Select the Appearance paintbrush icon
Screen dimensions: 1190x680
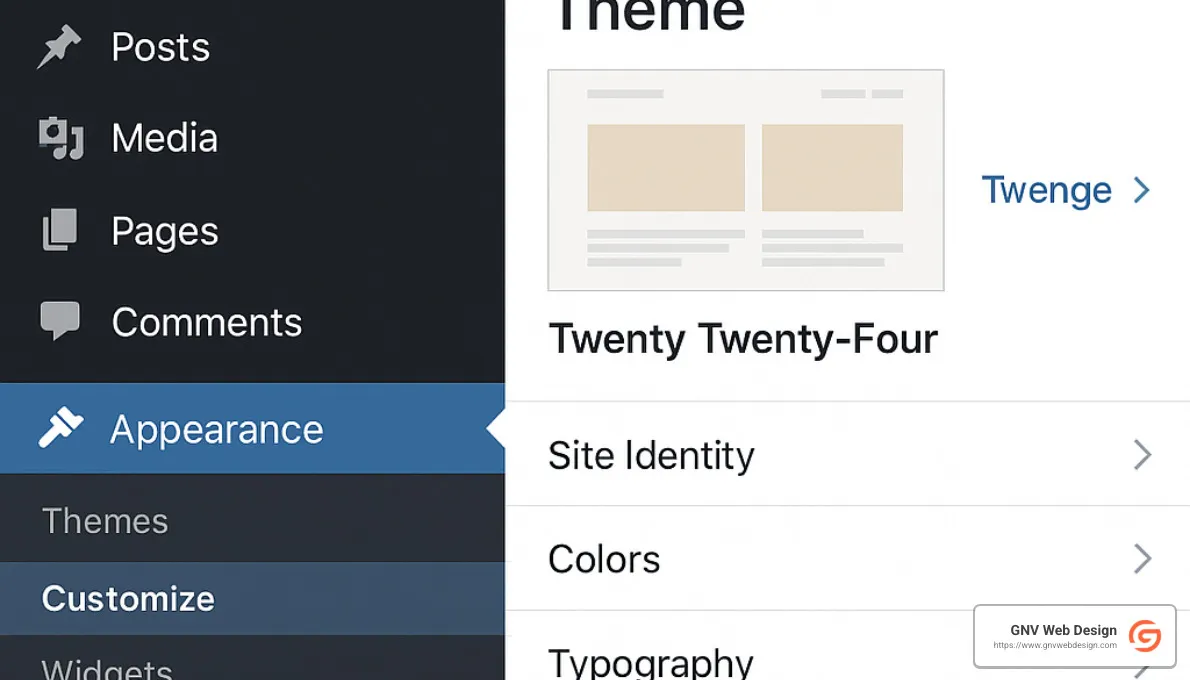tap(62, 428)
